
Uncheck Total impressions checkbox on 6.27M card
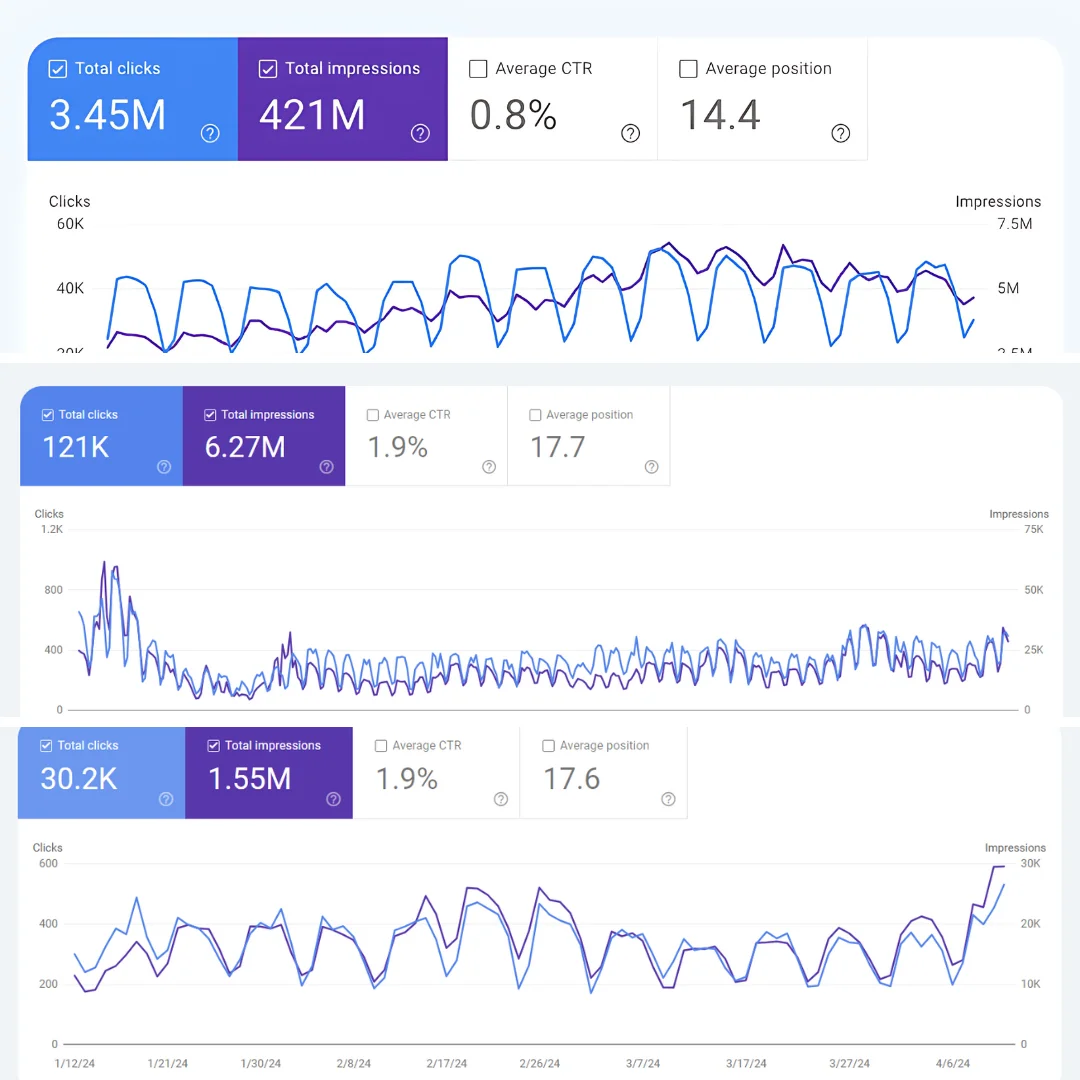coord(210,415)
